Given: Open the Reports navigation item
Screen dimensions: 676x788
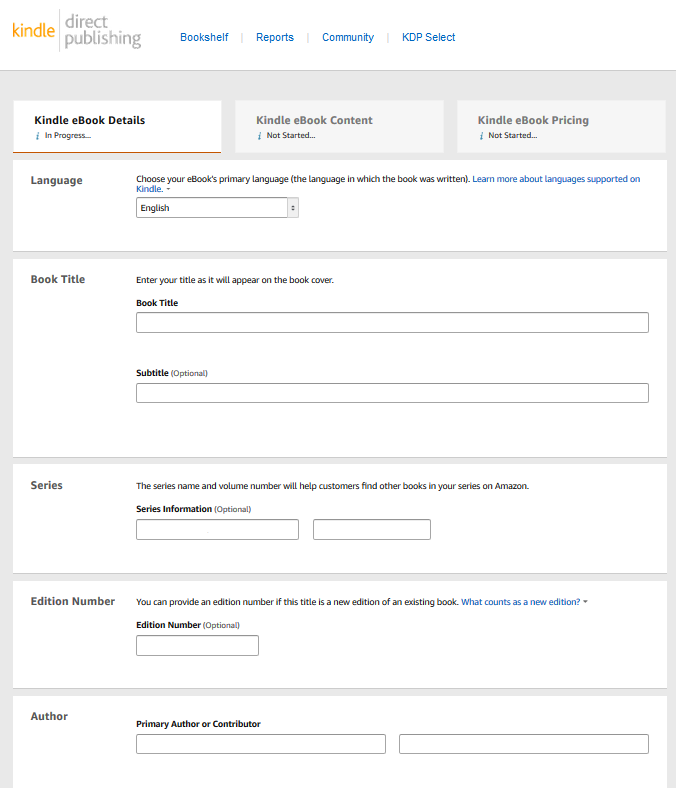Looking at the screenshot, I should [275, 37].
